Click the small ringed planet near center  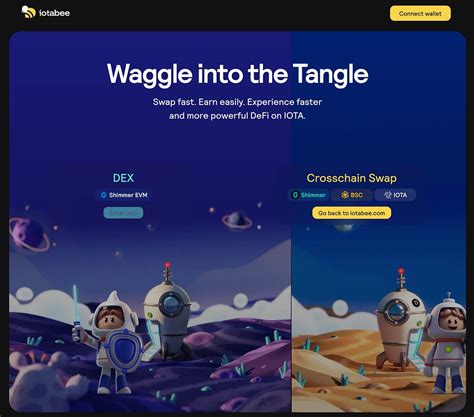click(x=237, y=220)
